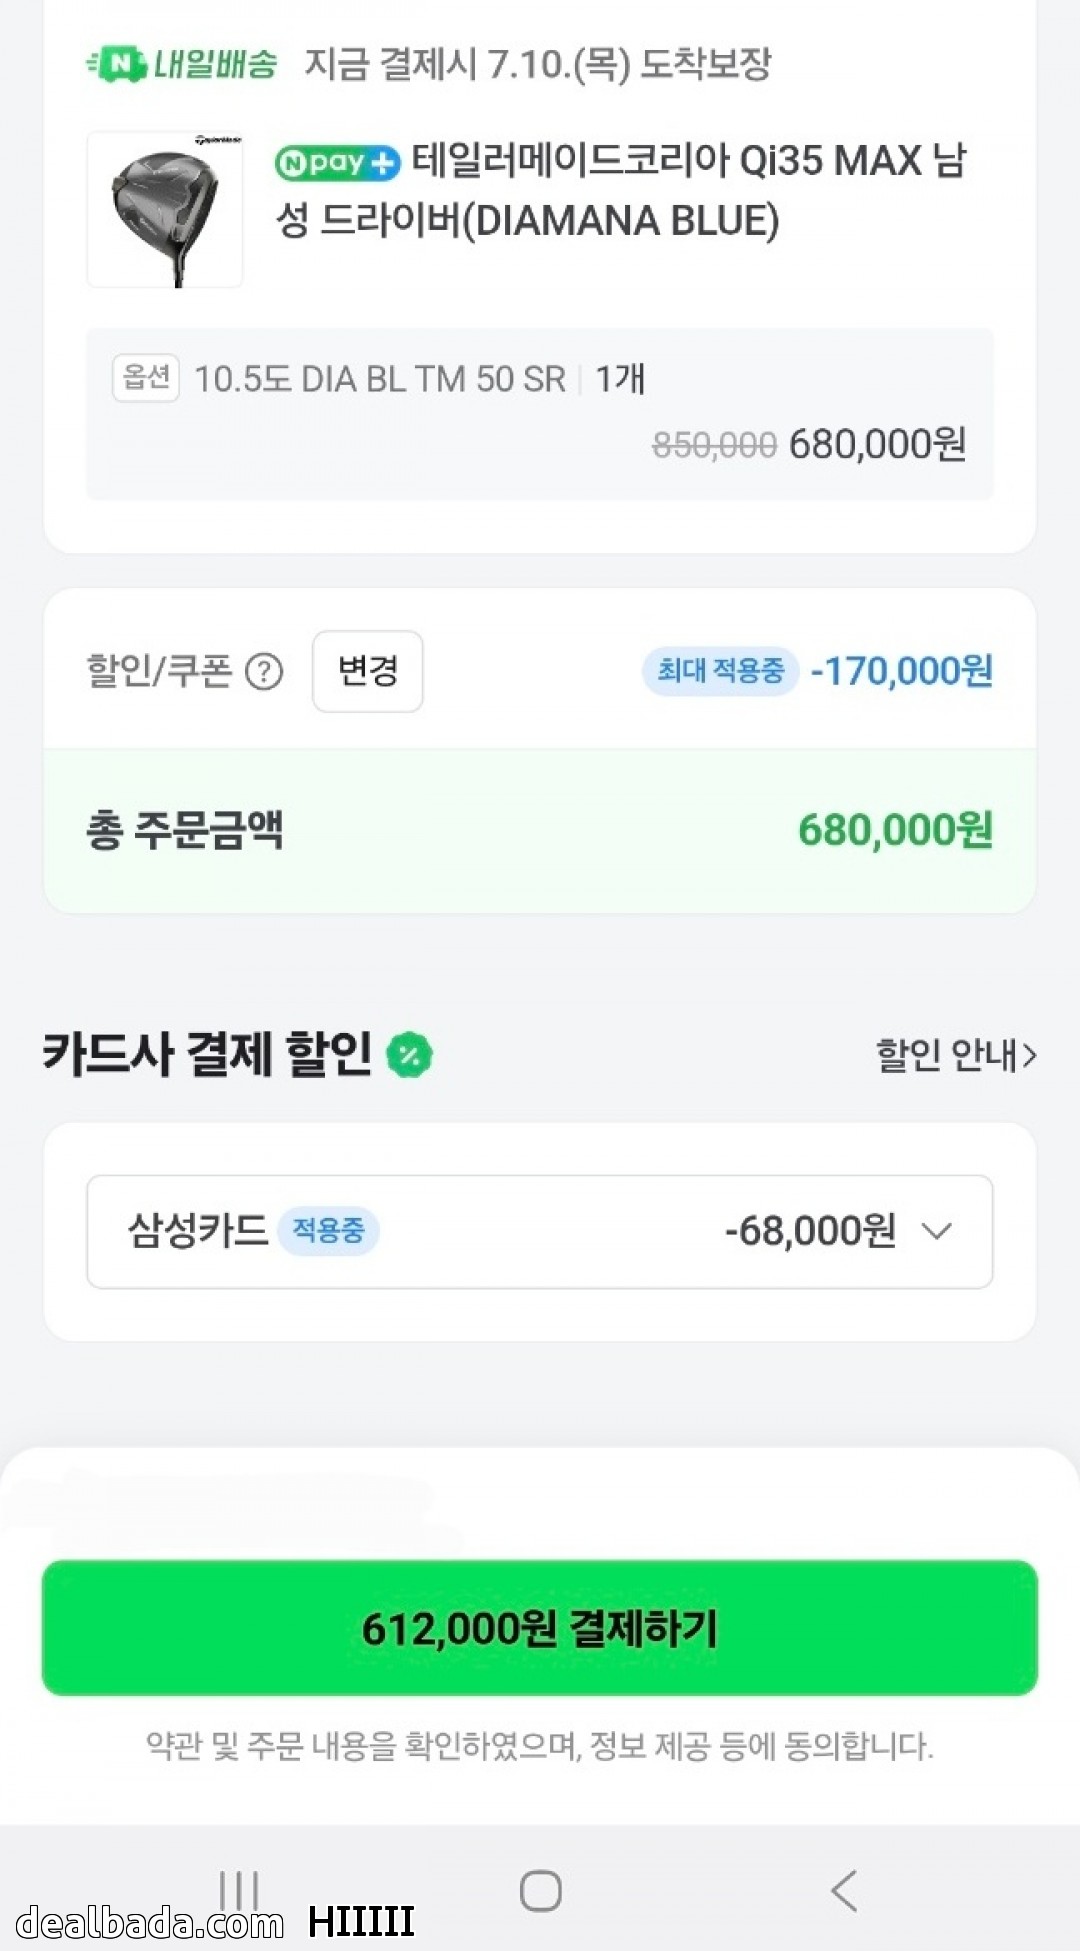Click the Npay+ badge icon
The image size is (1080, 1951).
(337, 163)
